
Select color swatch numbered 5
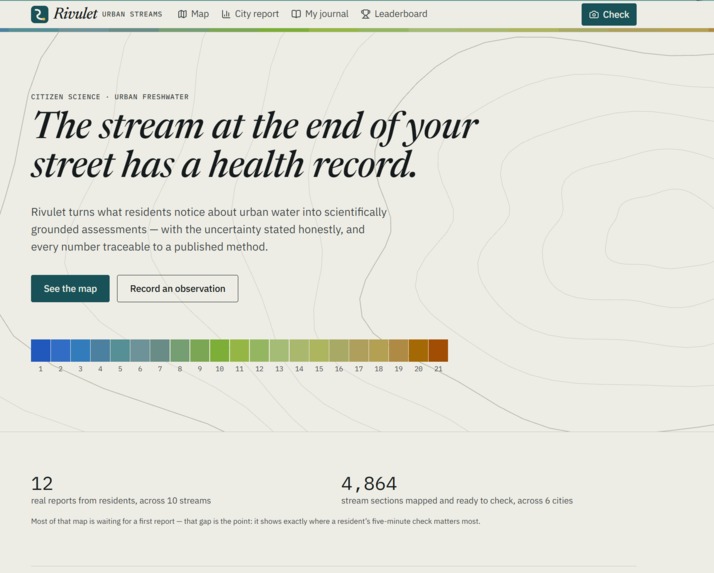(x=120, y=350)
